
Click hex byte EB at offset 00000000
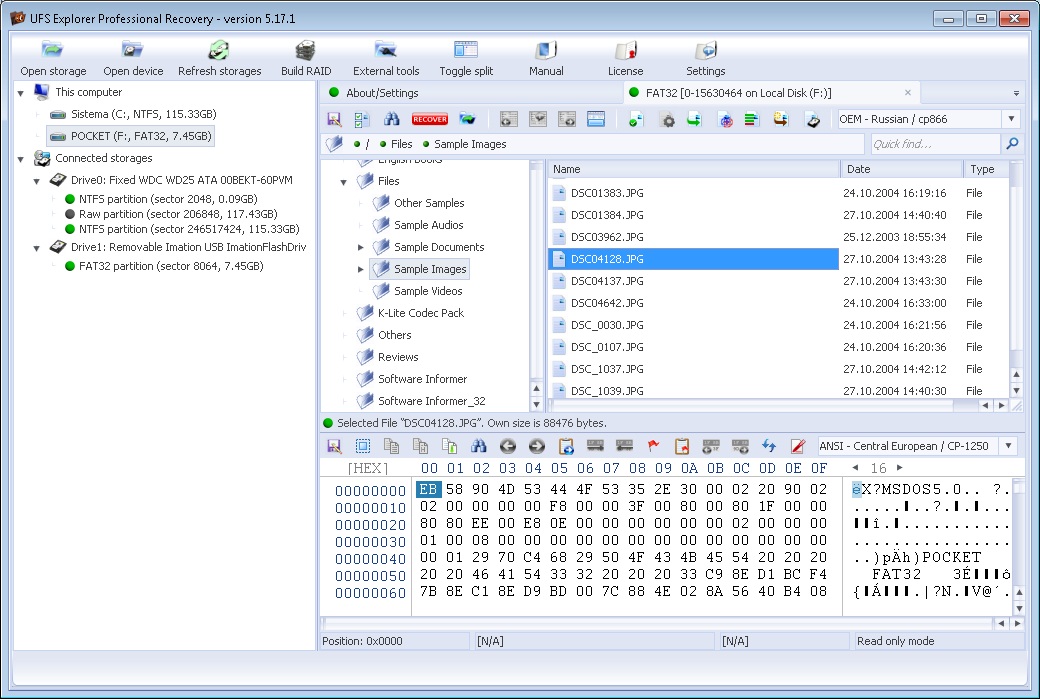(x=428, y=489)
